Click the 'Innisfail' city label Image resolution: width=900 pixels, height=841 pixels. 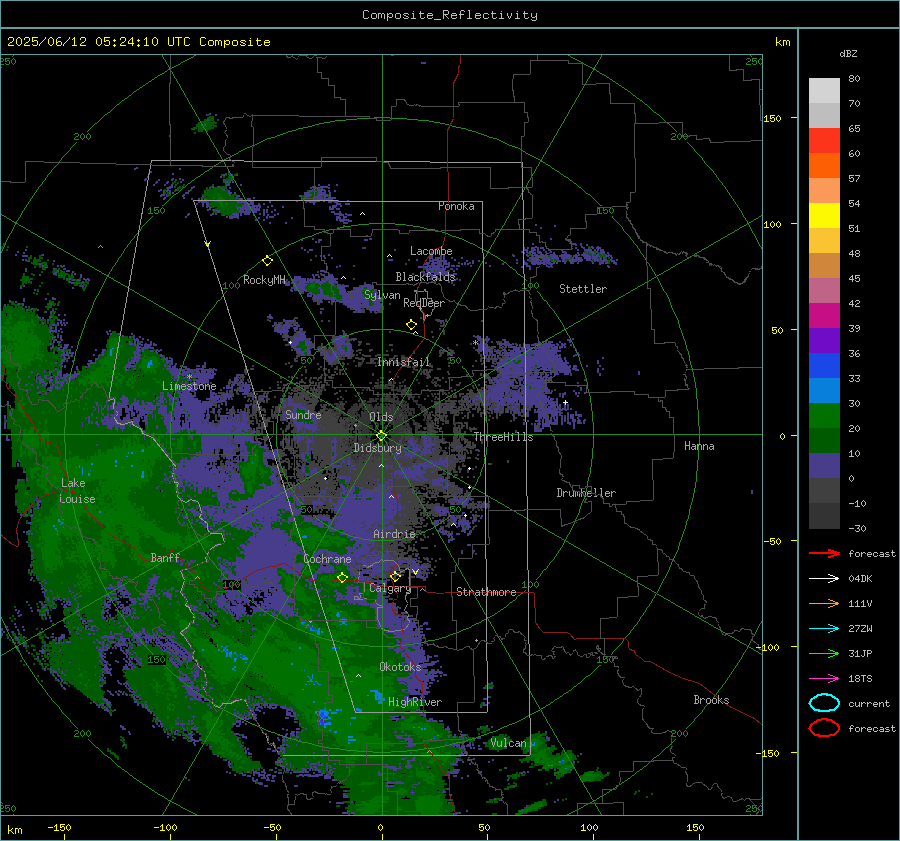tap(404, 362)
